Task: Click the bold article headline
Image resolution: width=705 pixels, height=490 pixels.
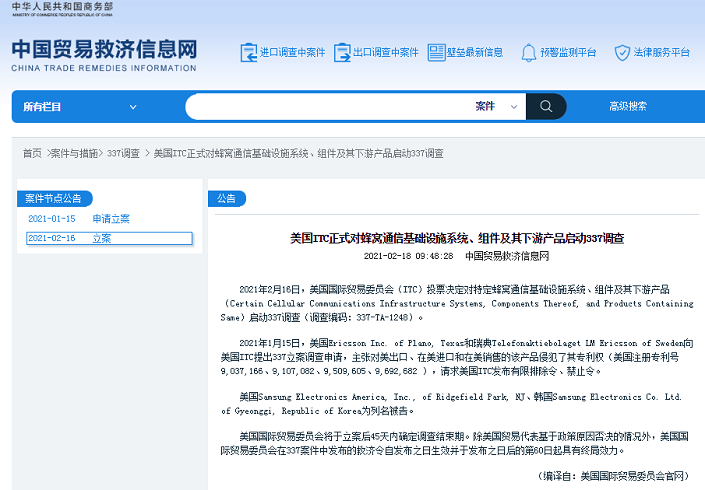Action: pos(457,238)
